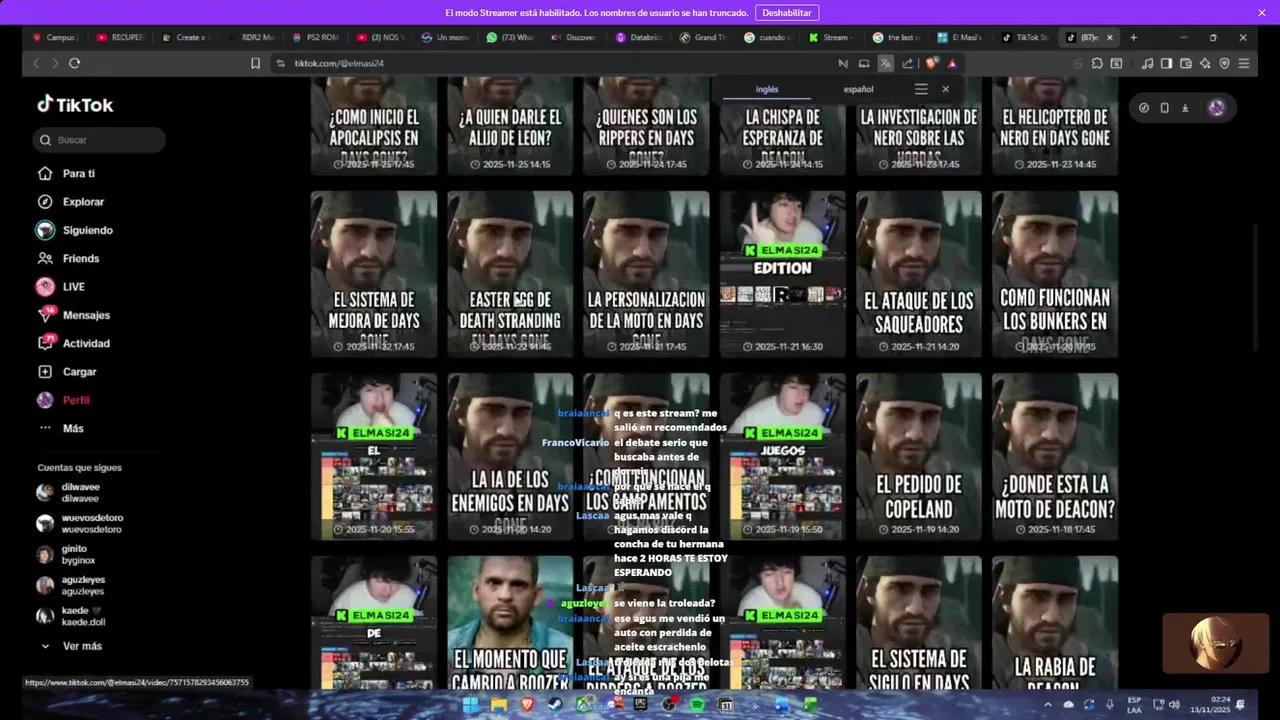This screenshot has height=720, width=1280.
Task: Open ¿Donde Esta la Moto de Deacon? video
Action: [x=1055, y=457]
